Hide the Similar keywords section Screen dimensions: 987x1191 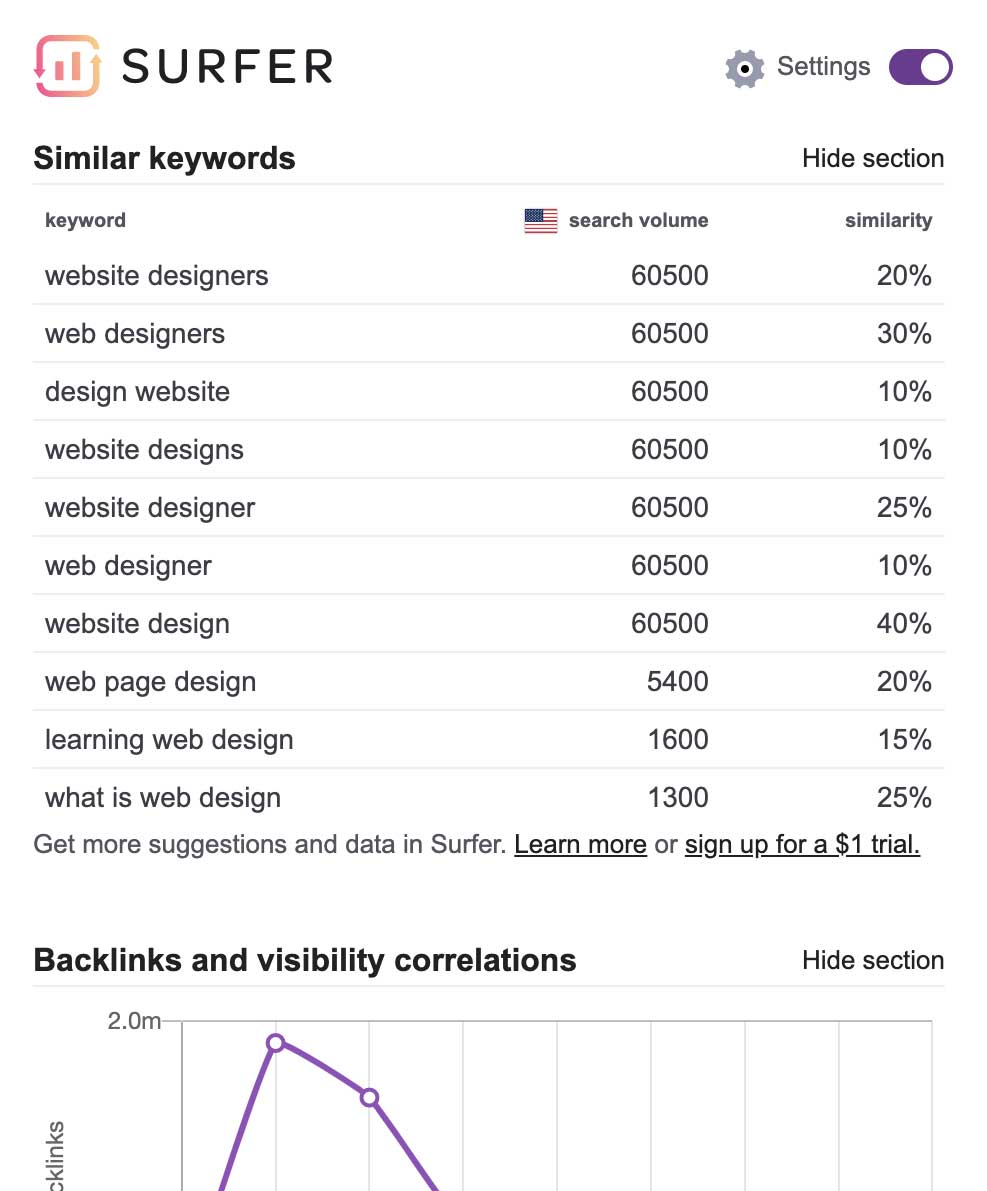click(872, 158)
